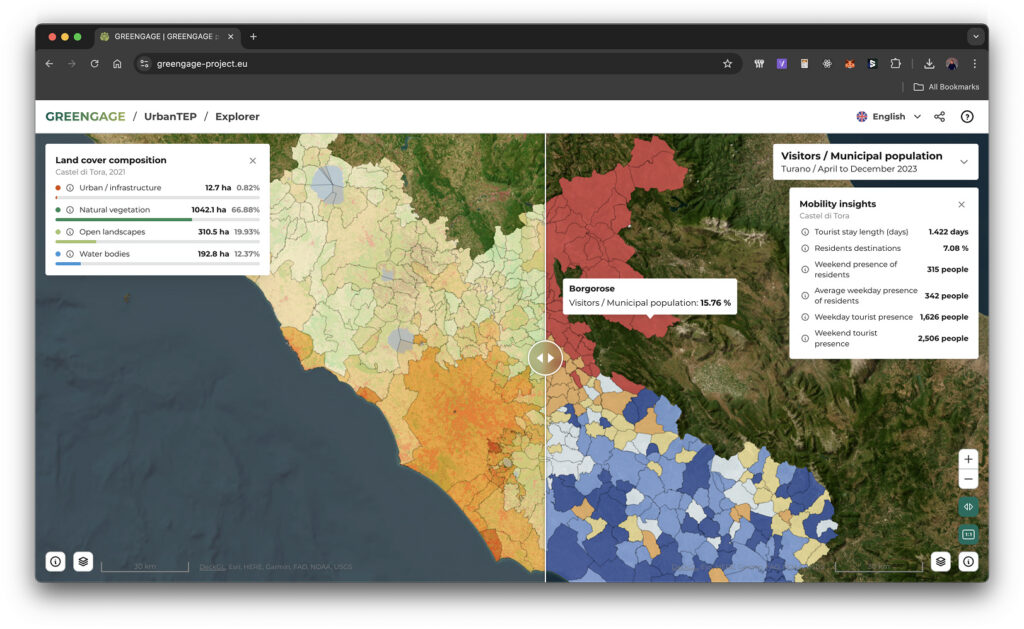This screenshot has width=1024, height=629.
Task: Click the layers icon near bottom right
Action: click(x=939, y=561)
